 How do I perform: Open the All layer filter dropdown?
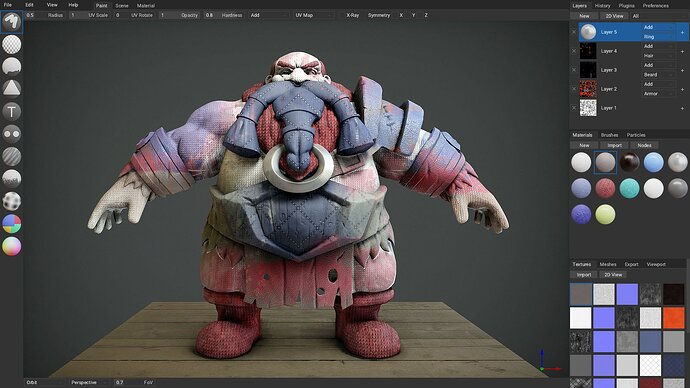(x=658, y=16)
